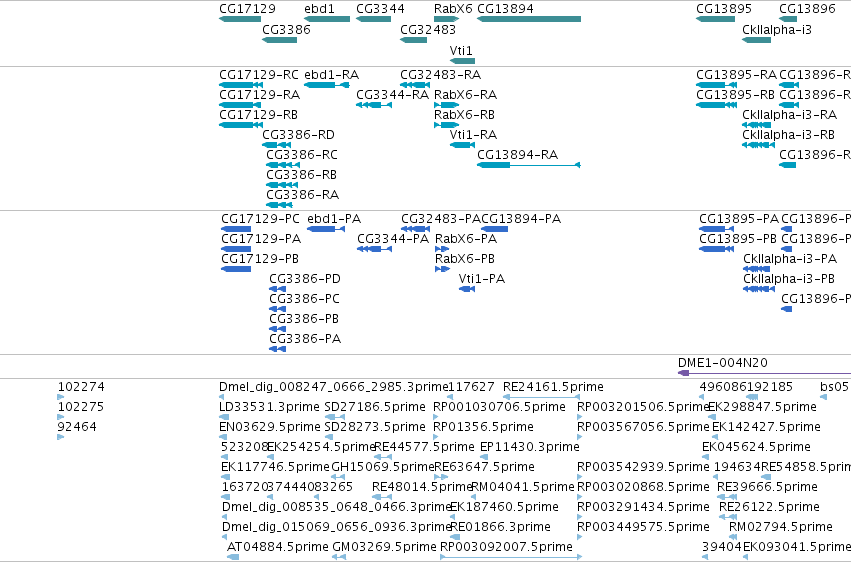
Task: Click EST SD27186.5prime
Action: pyautogui.click(x=335, y=417)
